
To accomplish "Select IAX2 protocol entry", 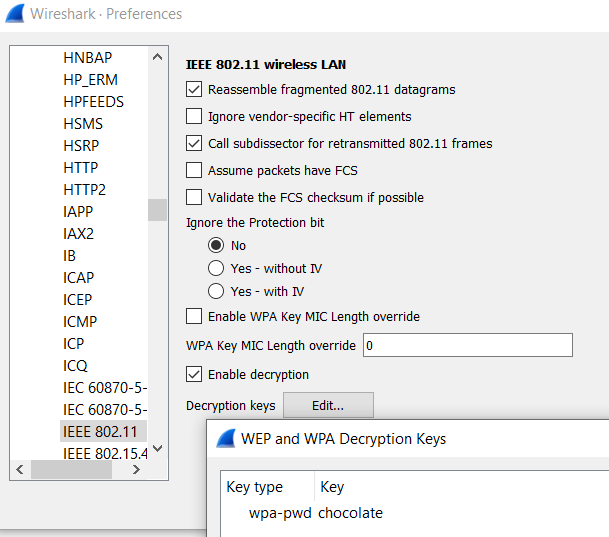I will (78, 234).
